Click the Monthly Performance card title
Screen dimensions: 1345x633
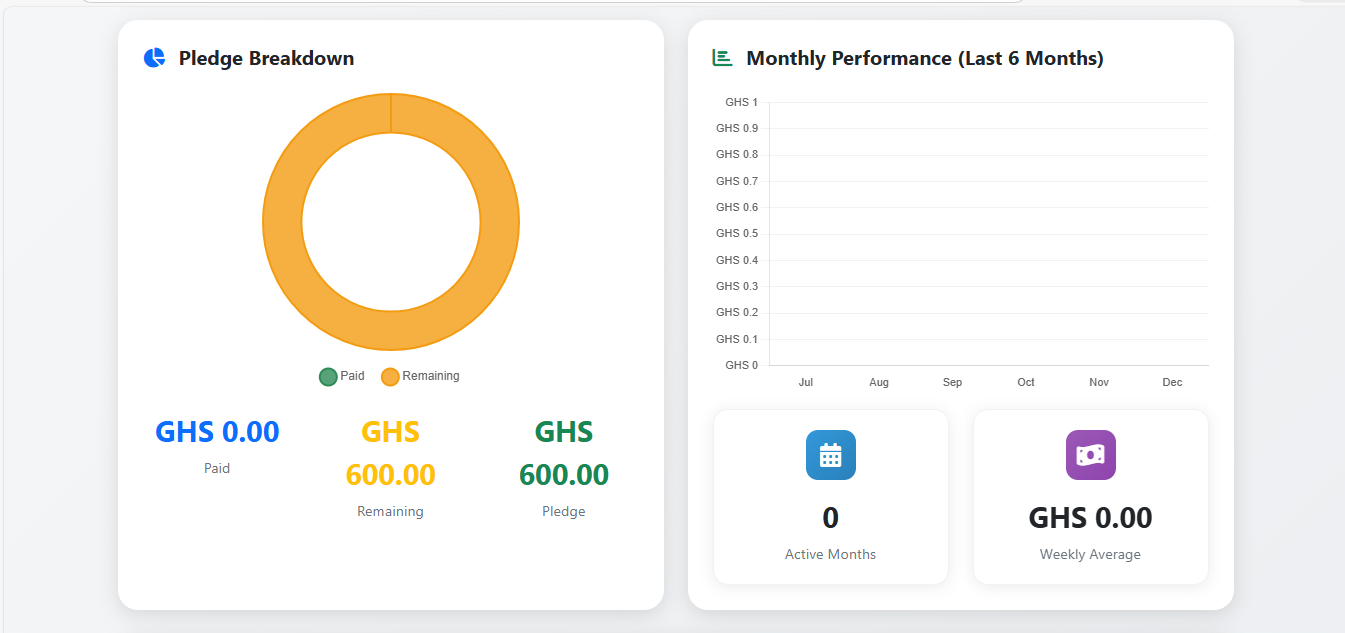click(x=925, y=58)
